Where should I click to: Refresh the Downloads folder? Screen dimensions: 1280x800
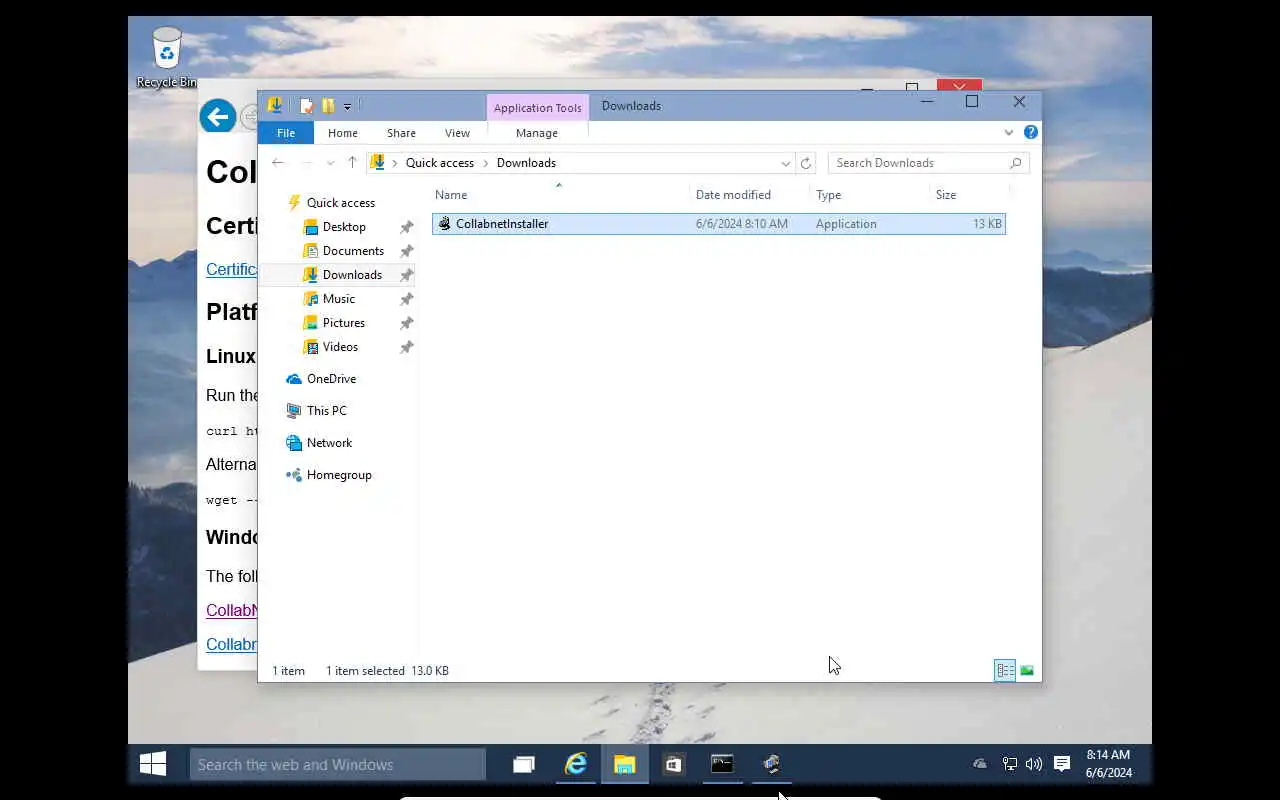[x=806, y=163]
